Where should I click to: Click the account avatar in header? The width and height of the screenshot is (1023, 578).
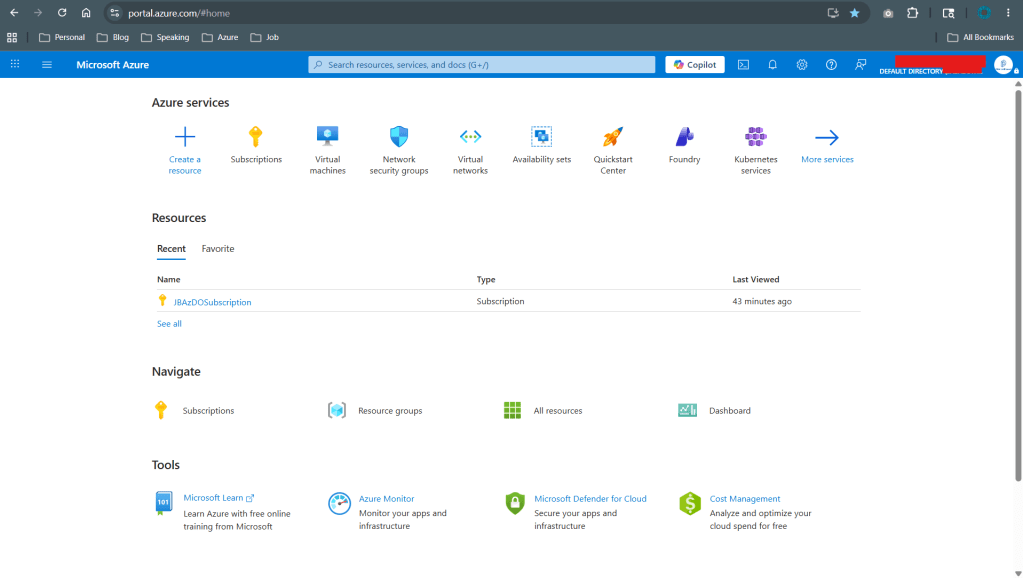[1003, 65]
